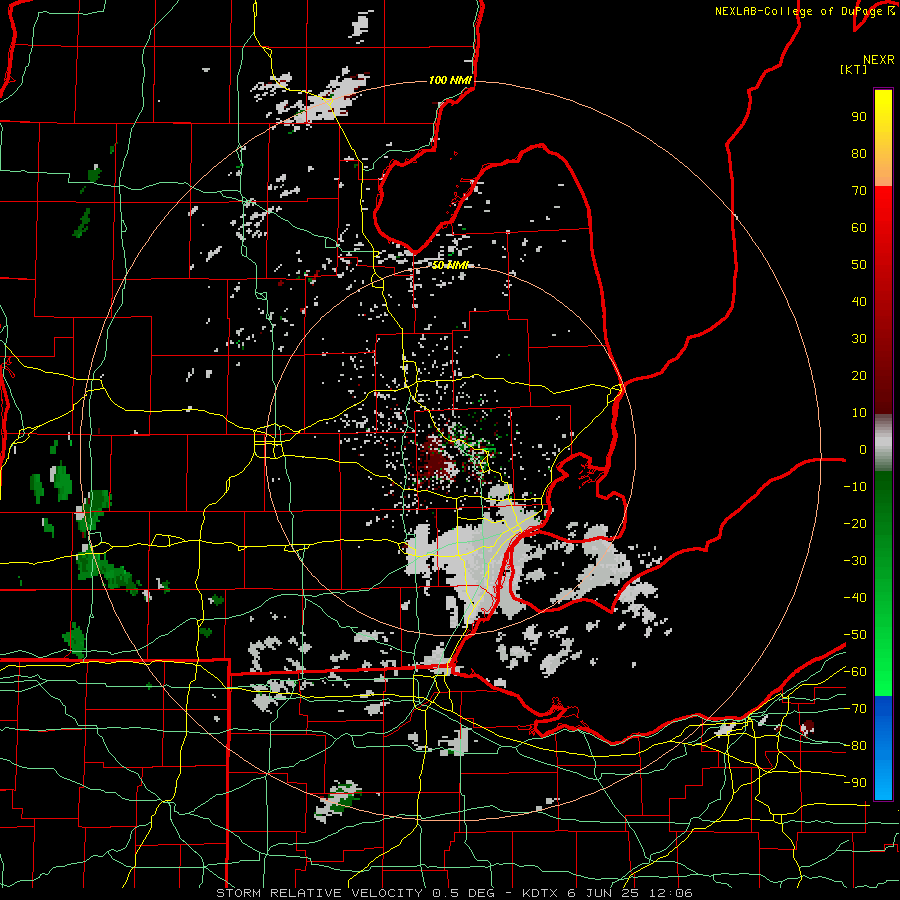Click the -20 scale value
Screen dimensions: 900x900
pos(855,523)
